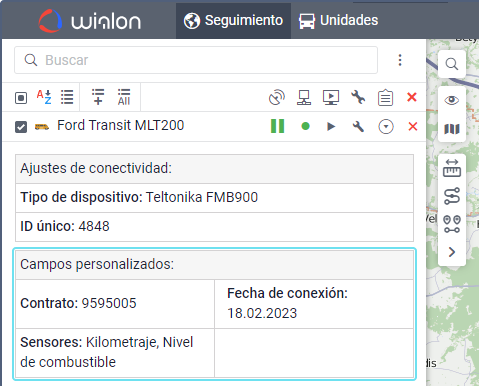Open the distance ruler tool on map

452,168
